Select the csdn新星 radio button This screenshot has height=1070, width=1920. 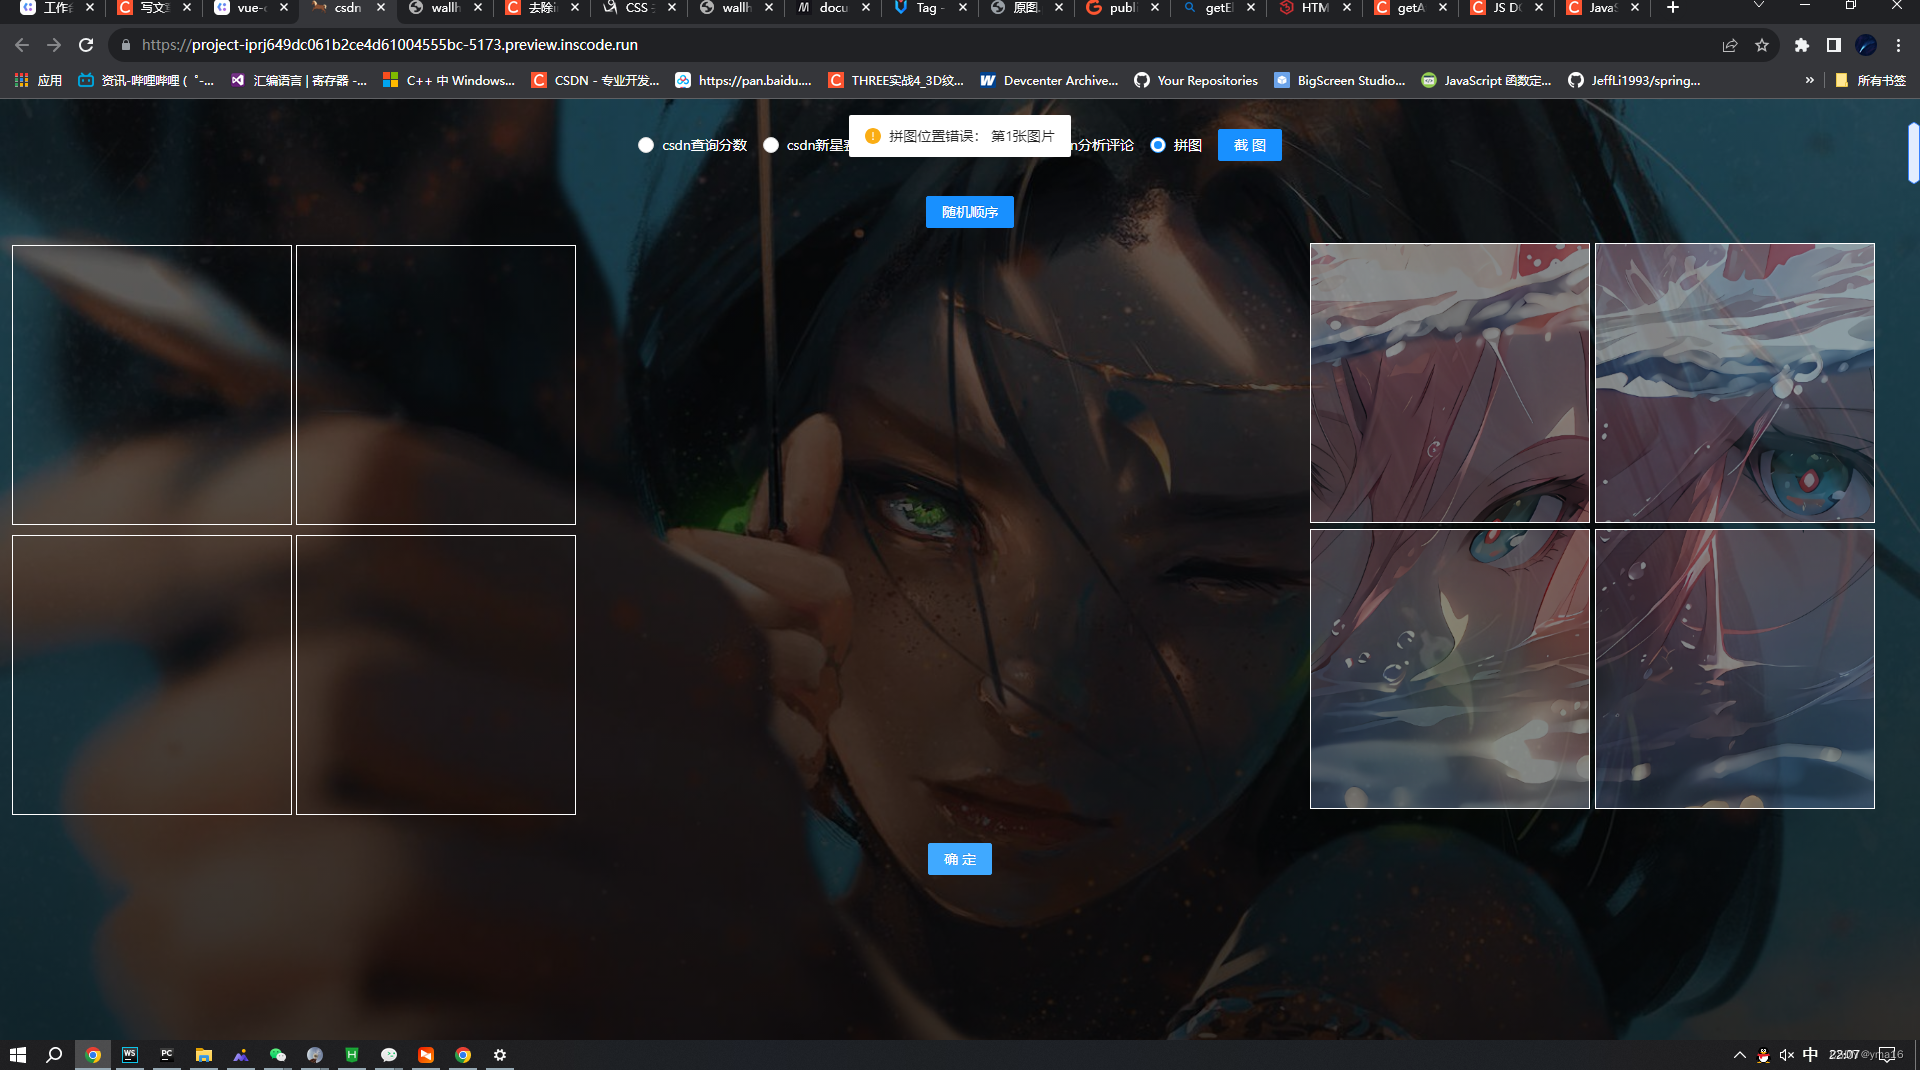(771, 145)
